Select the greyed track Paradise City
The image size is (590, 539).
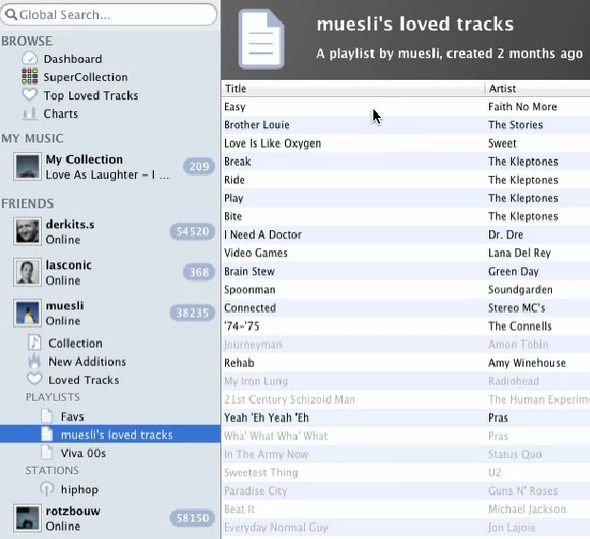click(x=255, y=491)
